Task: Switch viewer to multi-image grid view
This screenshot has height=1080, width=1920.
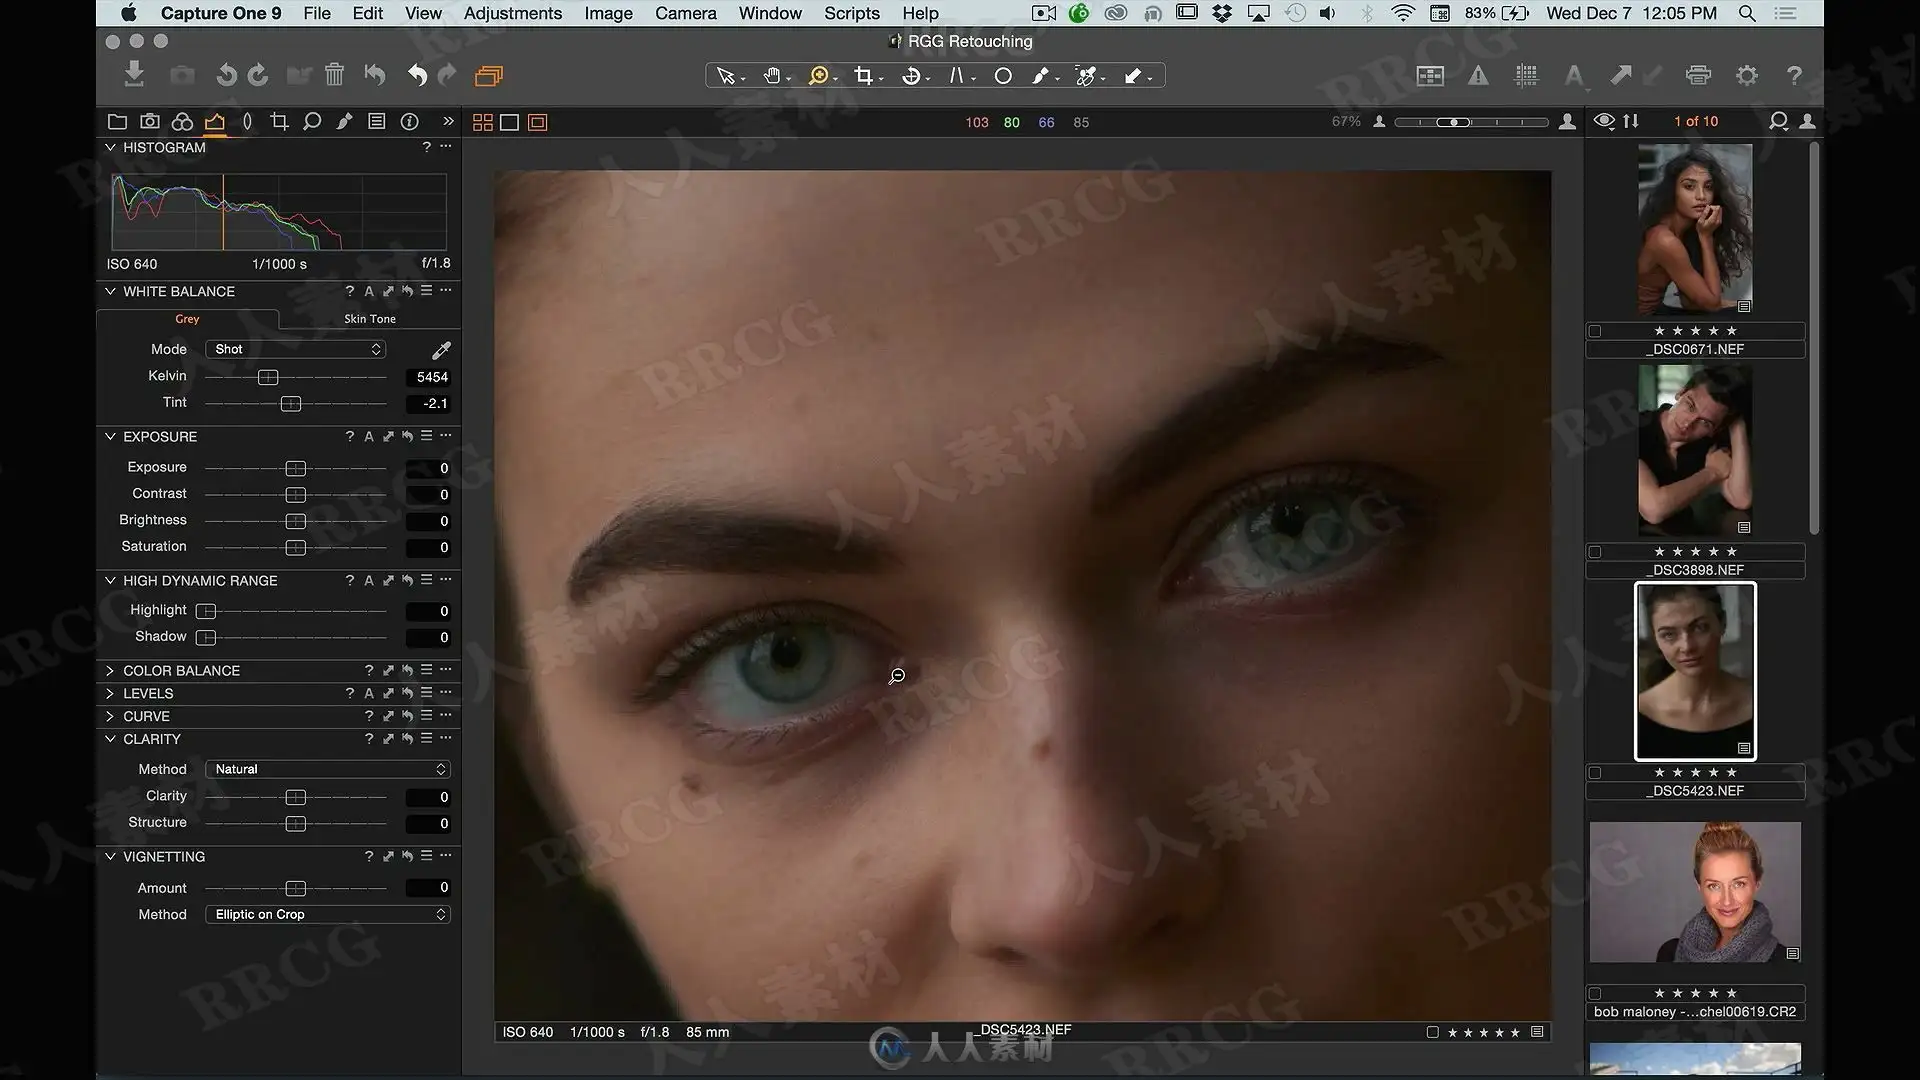Action: pyautogui.click(x=482, y=122)
